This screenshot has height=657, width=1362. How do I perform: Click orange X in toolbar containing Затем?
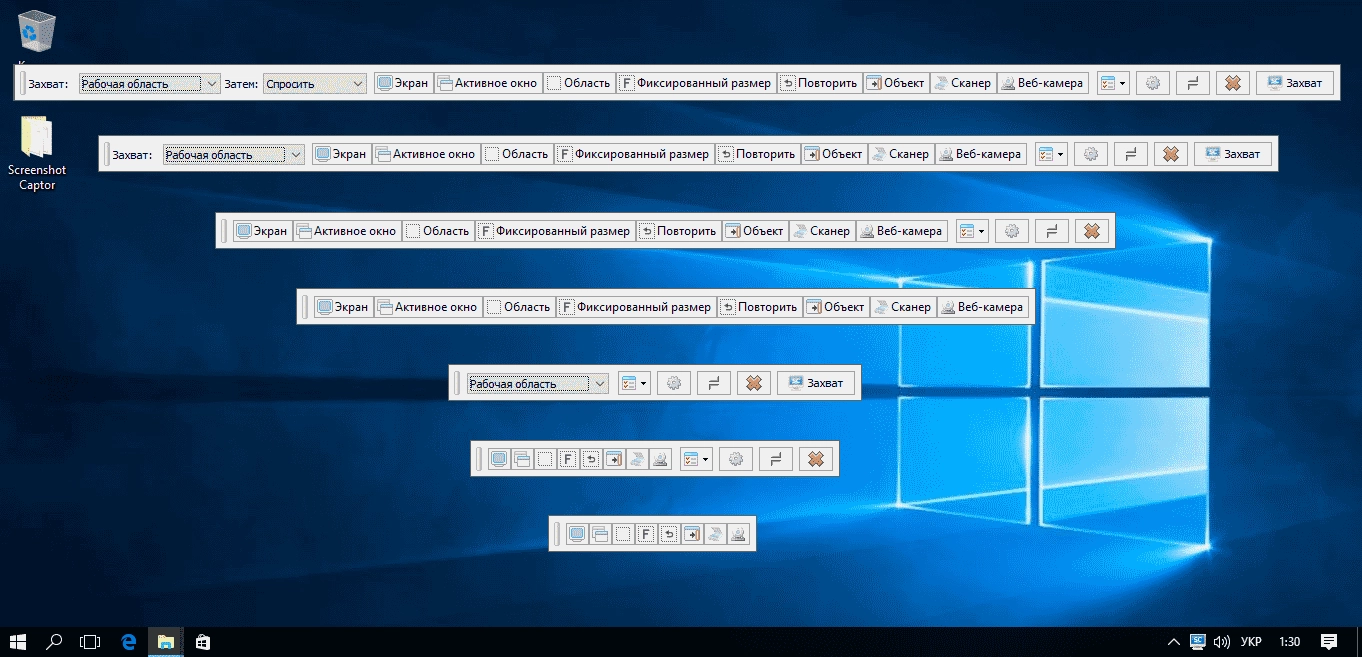[x=1233, y=83]
